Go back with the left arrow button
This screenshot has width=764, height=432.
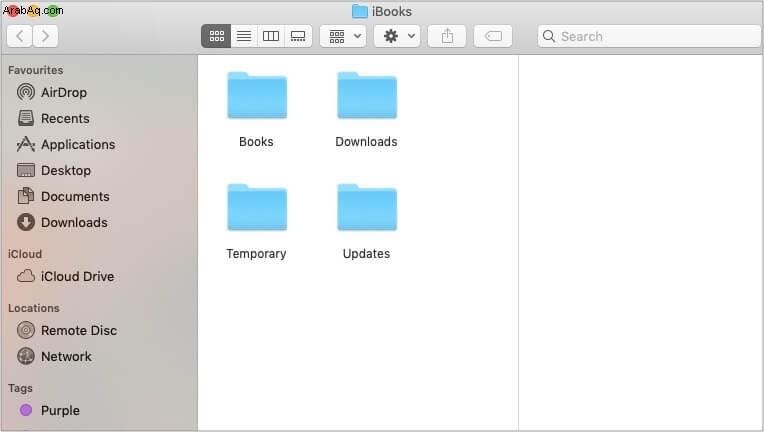click(x=20, y=36)
